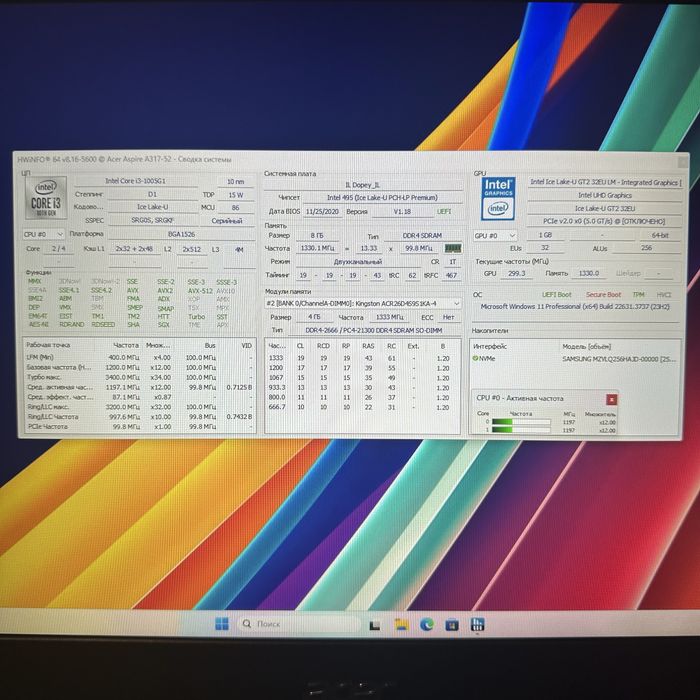Screen dimensions: 700x700
Task: Click the AVX-512 feature flag
Action: [x=200, y=291]
